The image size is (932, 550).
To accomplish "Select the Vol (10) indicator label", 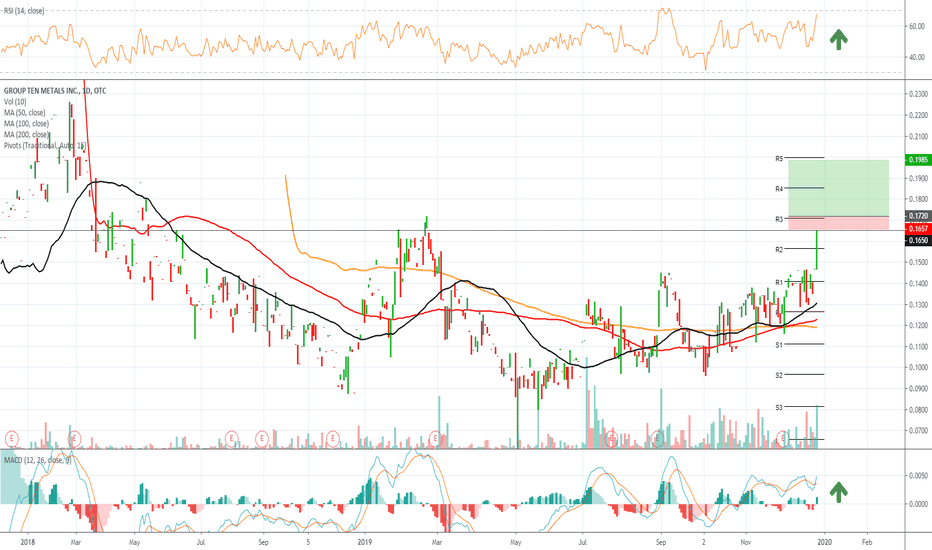I will click(15, 102).
